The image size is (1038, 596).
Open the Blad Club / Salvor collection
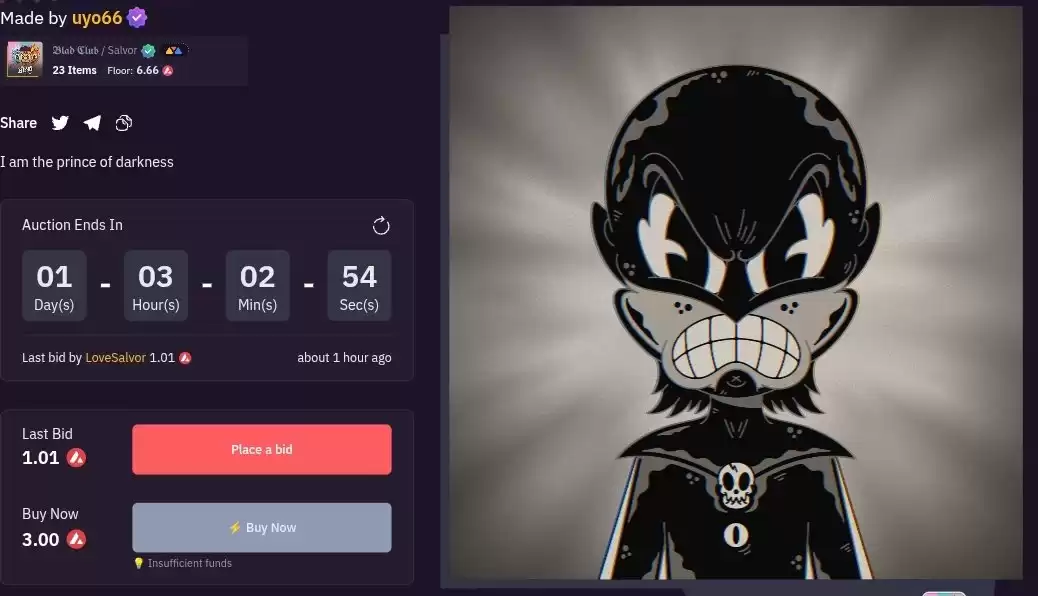tap(95, 50)
